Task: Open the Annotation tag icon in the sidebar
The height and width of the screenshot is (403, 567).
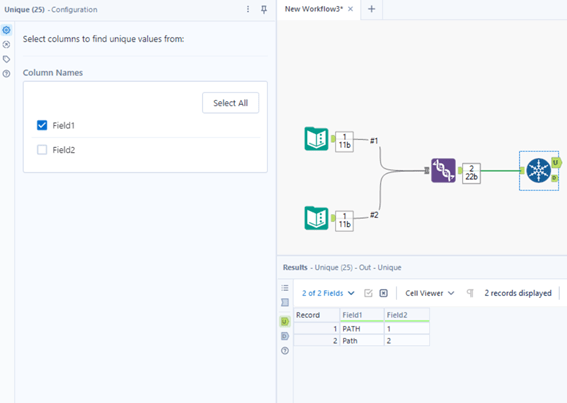Action: coord(6,59)
